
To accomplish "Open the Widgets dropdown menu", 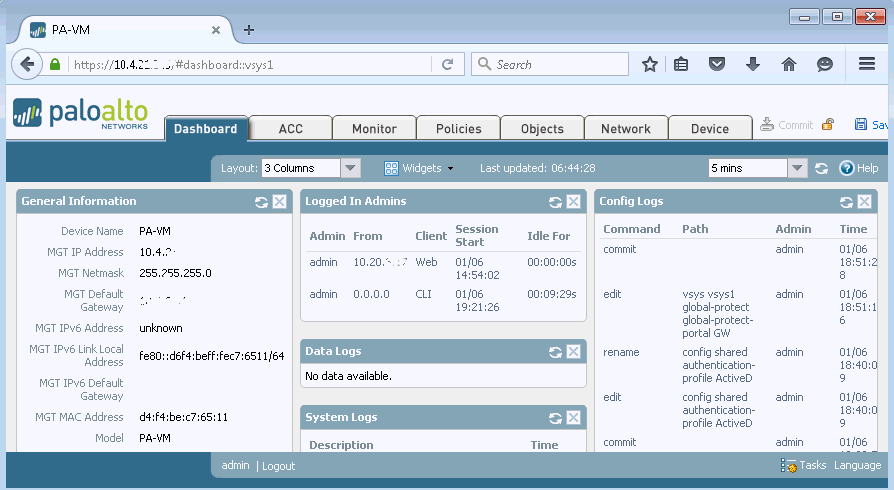I will point(419,169).
